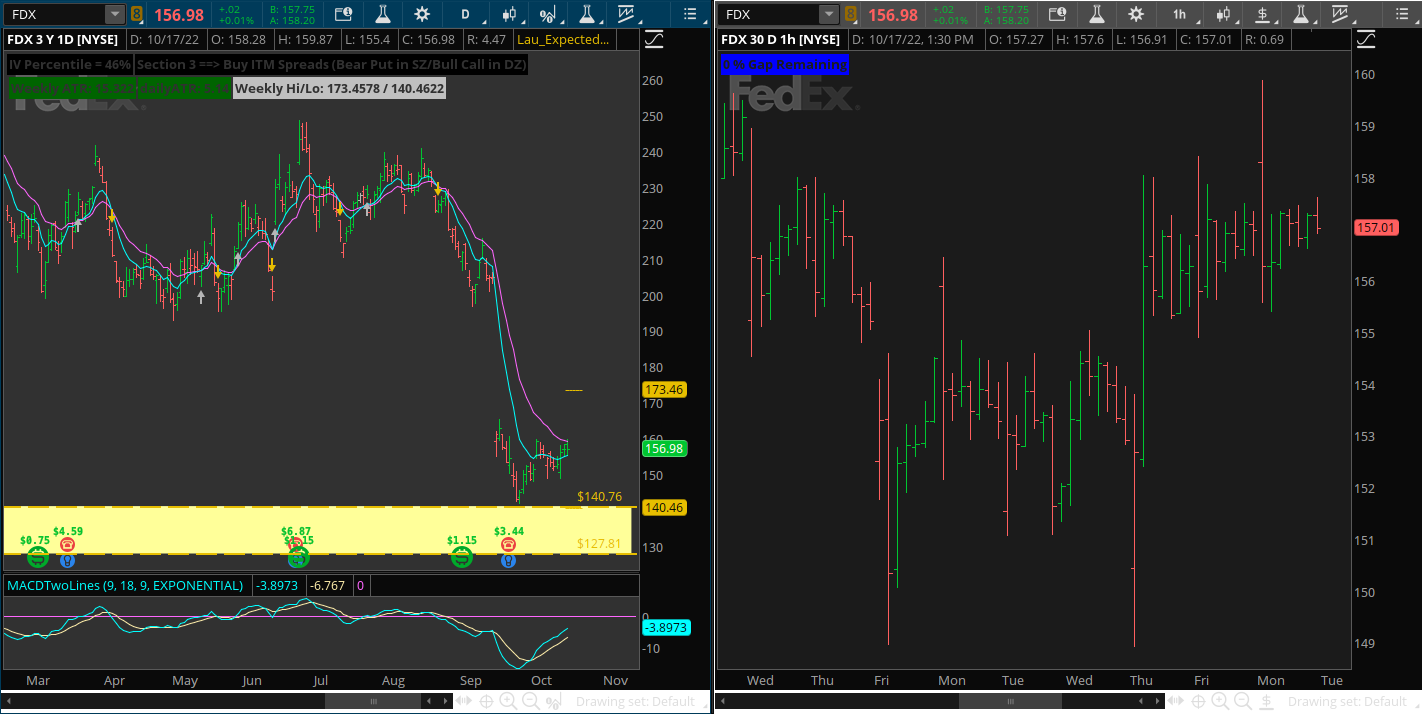Click left arrow of left chart scrollbar

point(9,701)
